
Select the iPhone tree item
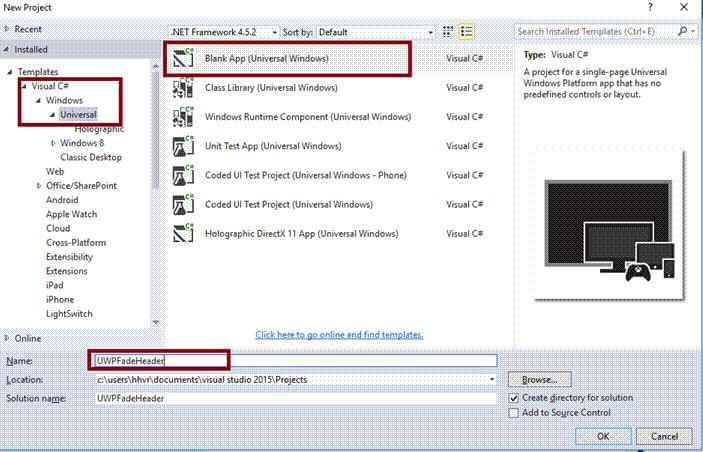click(x=60, y=300)
